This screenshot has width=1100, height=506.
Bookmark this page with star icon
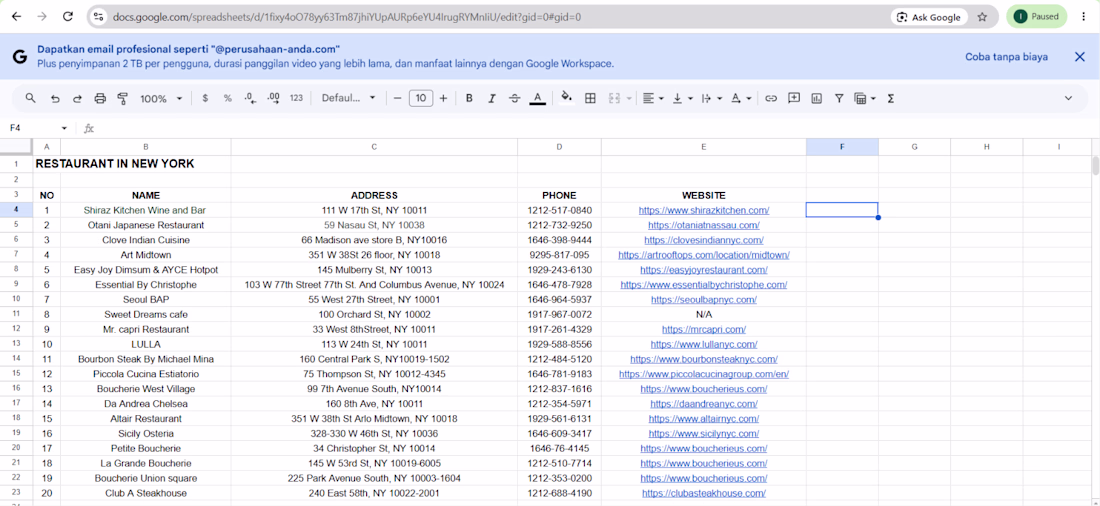982,17
